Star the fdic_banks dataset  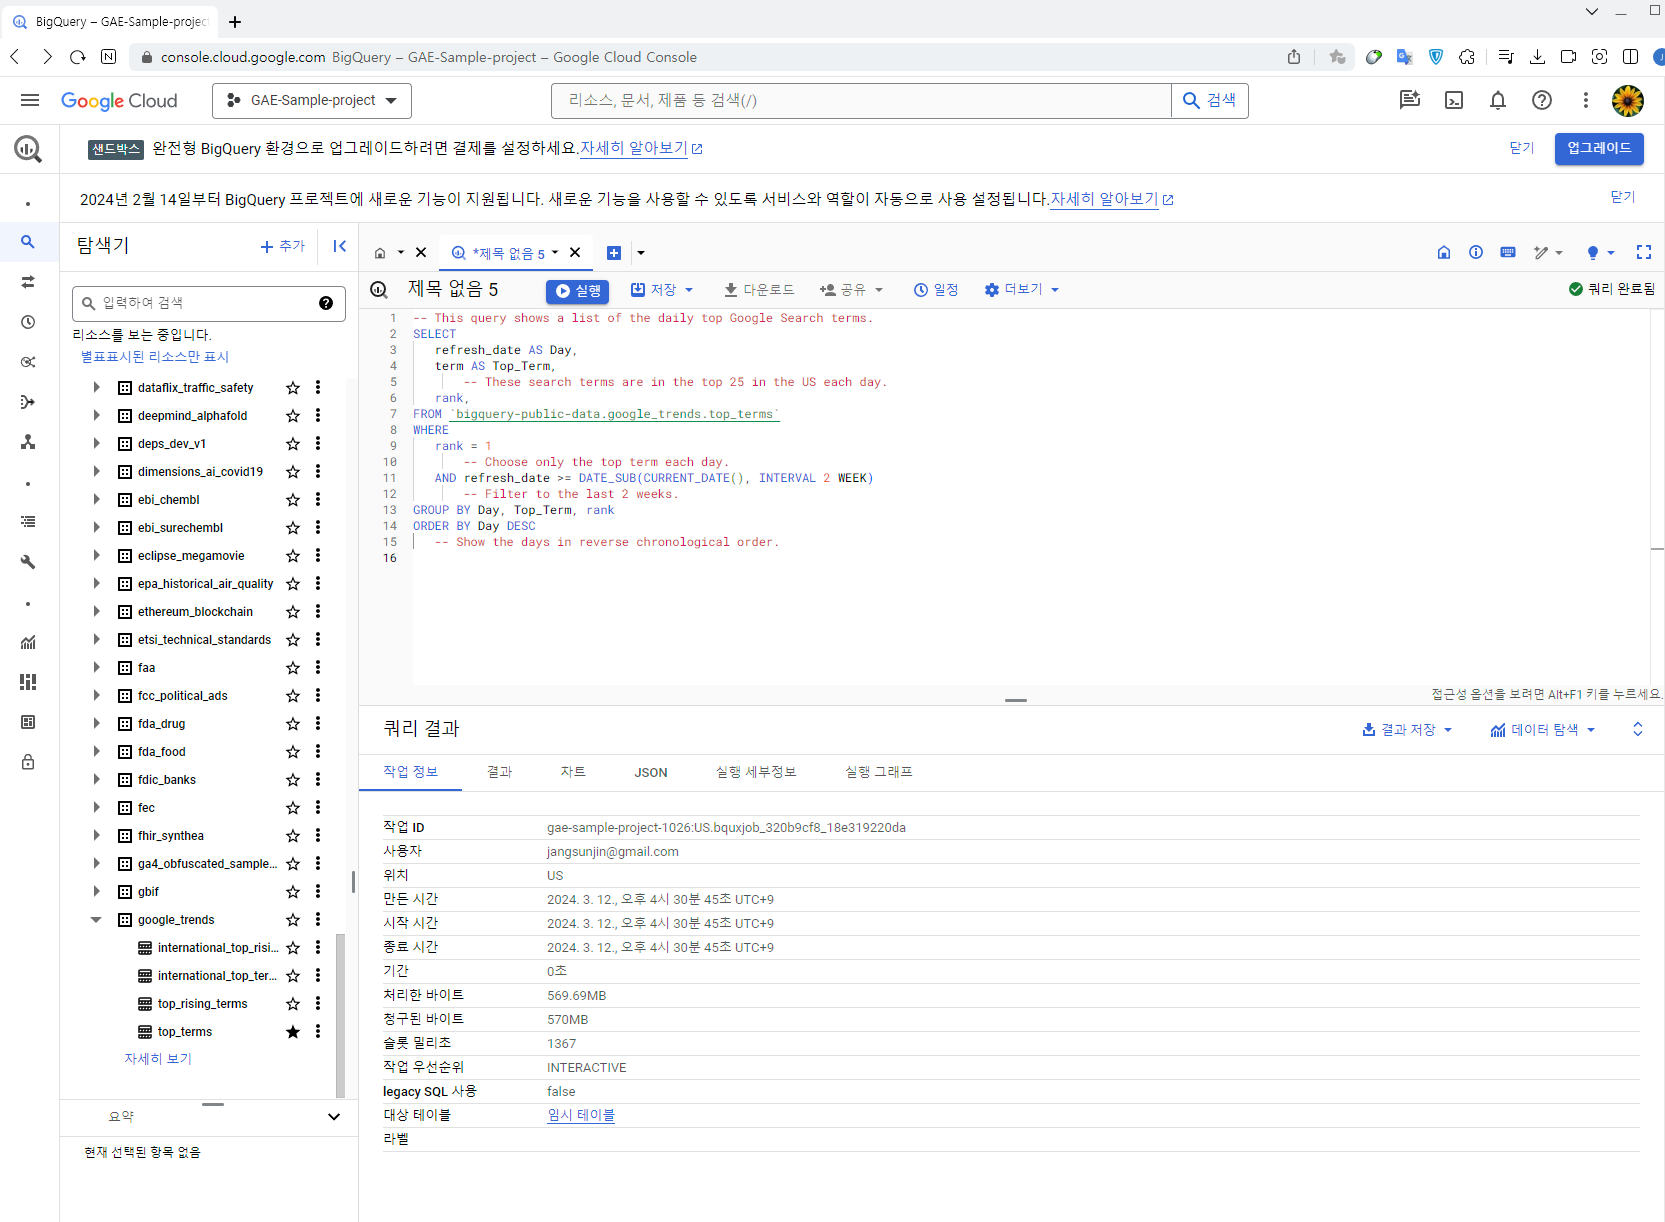click(x=293, y=780)
